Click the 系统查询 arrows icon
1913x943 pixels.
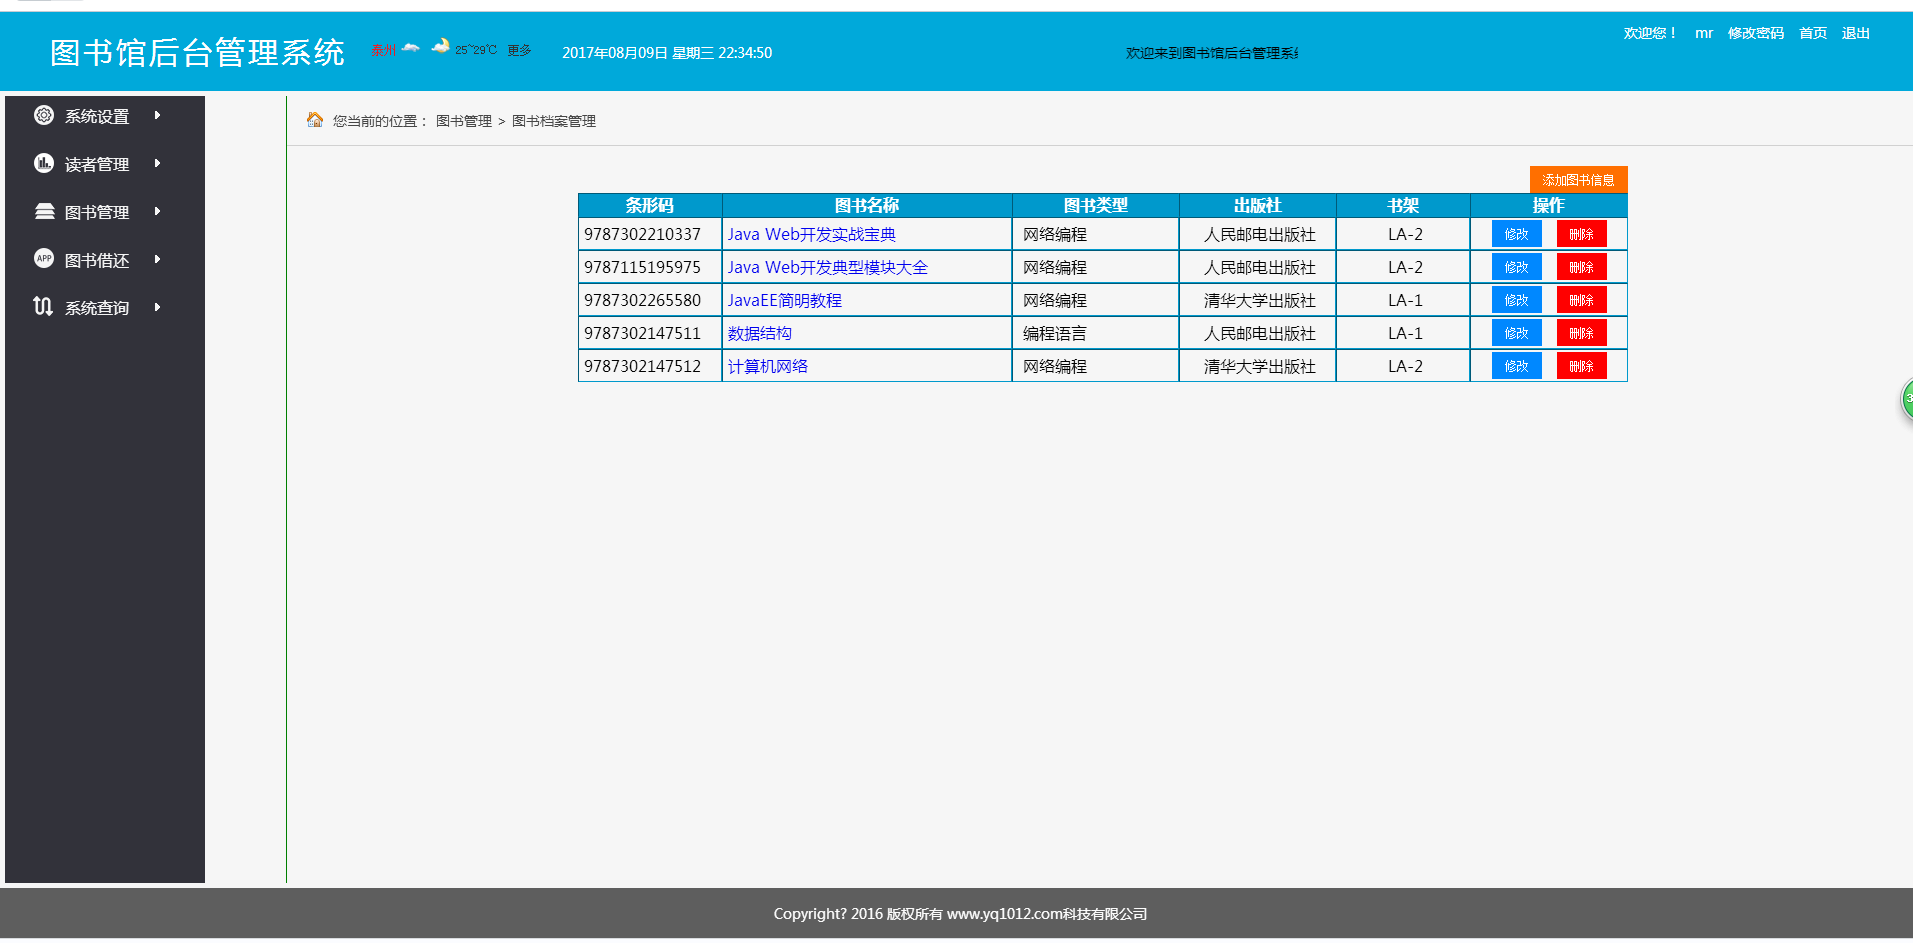point(43,306)
